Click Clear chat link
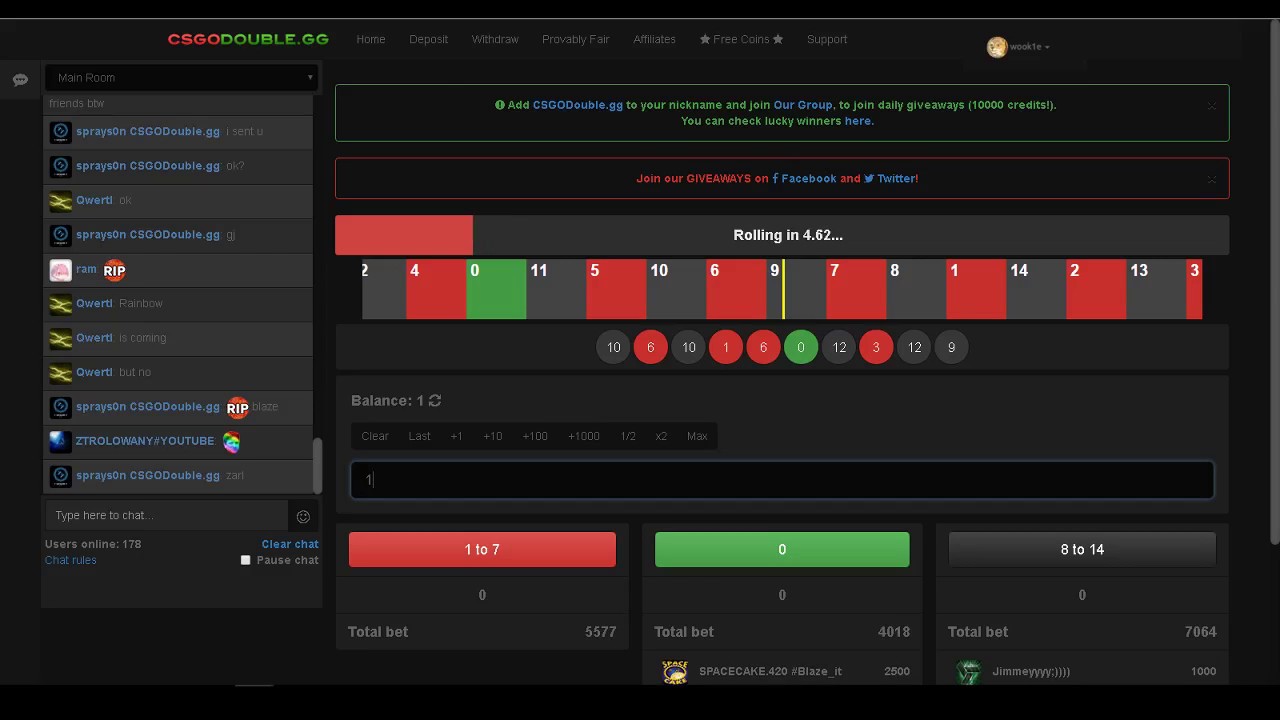 [x=290, y=544]
